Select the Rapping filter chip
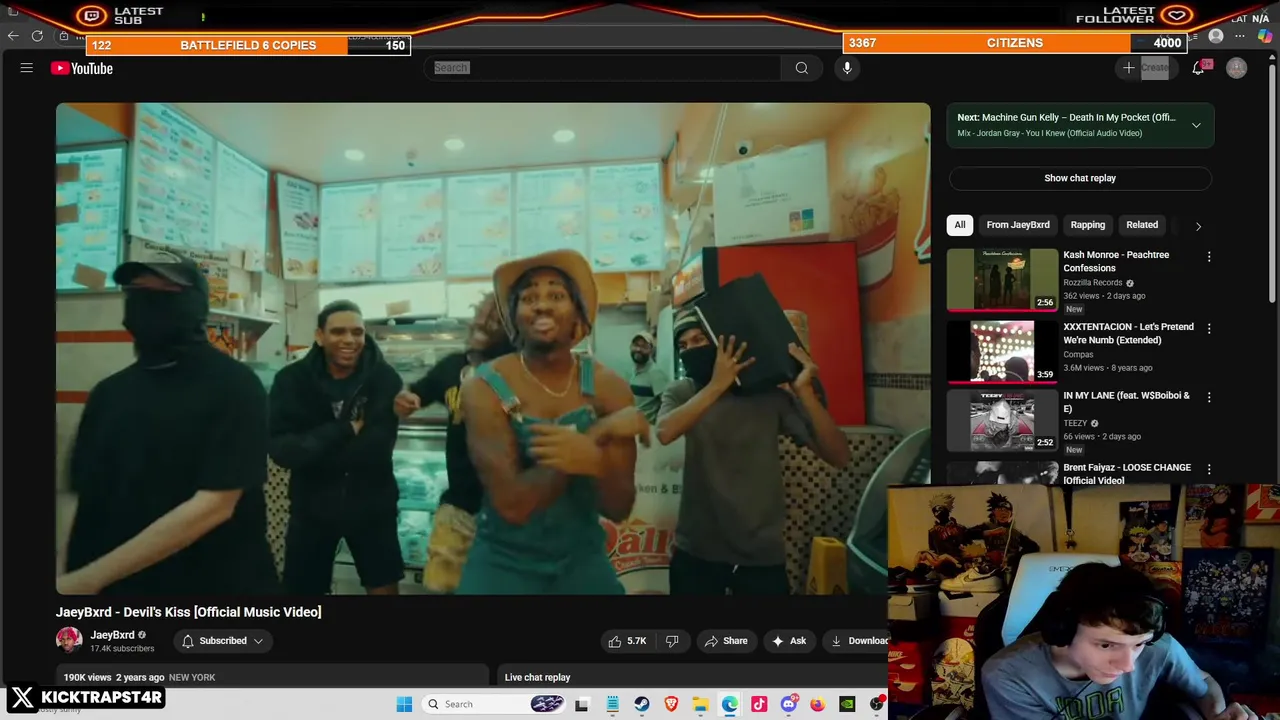 (x=1088, y=225)
